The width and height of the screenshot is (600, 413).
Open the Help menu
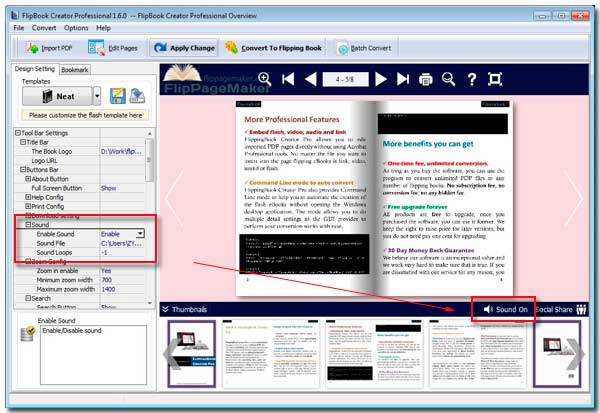(x=103, y=28)
